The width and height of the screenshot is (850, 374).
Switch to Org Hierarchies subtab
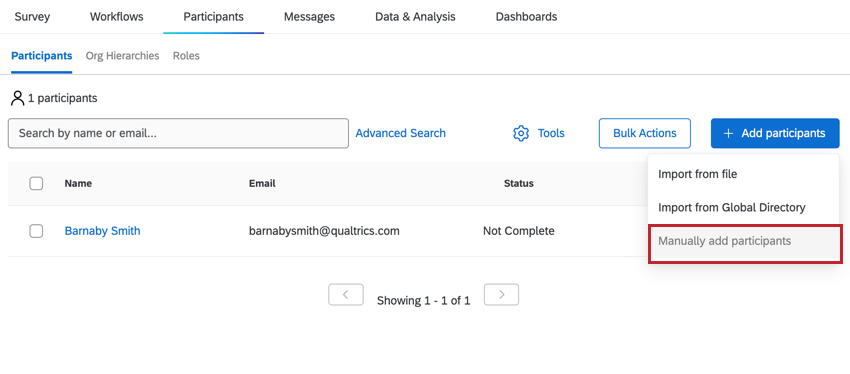123,56
